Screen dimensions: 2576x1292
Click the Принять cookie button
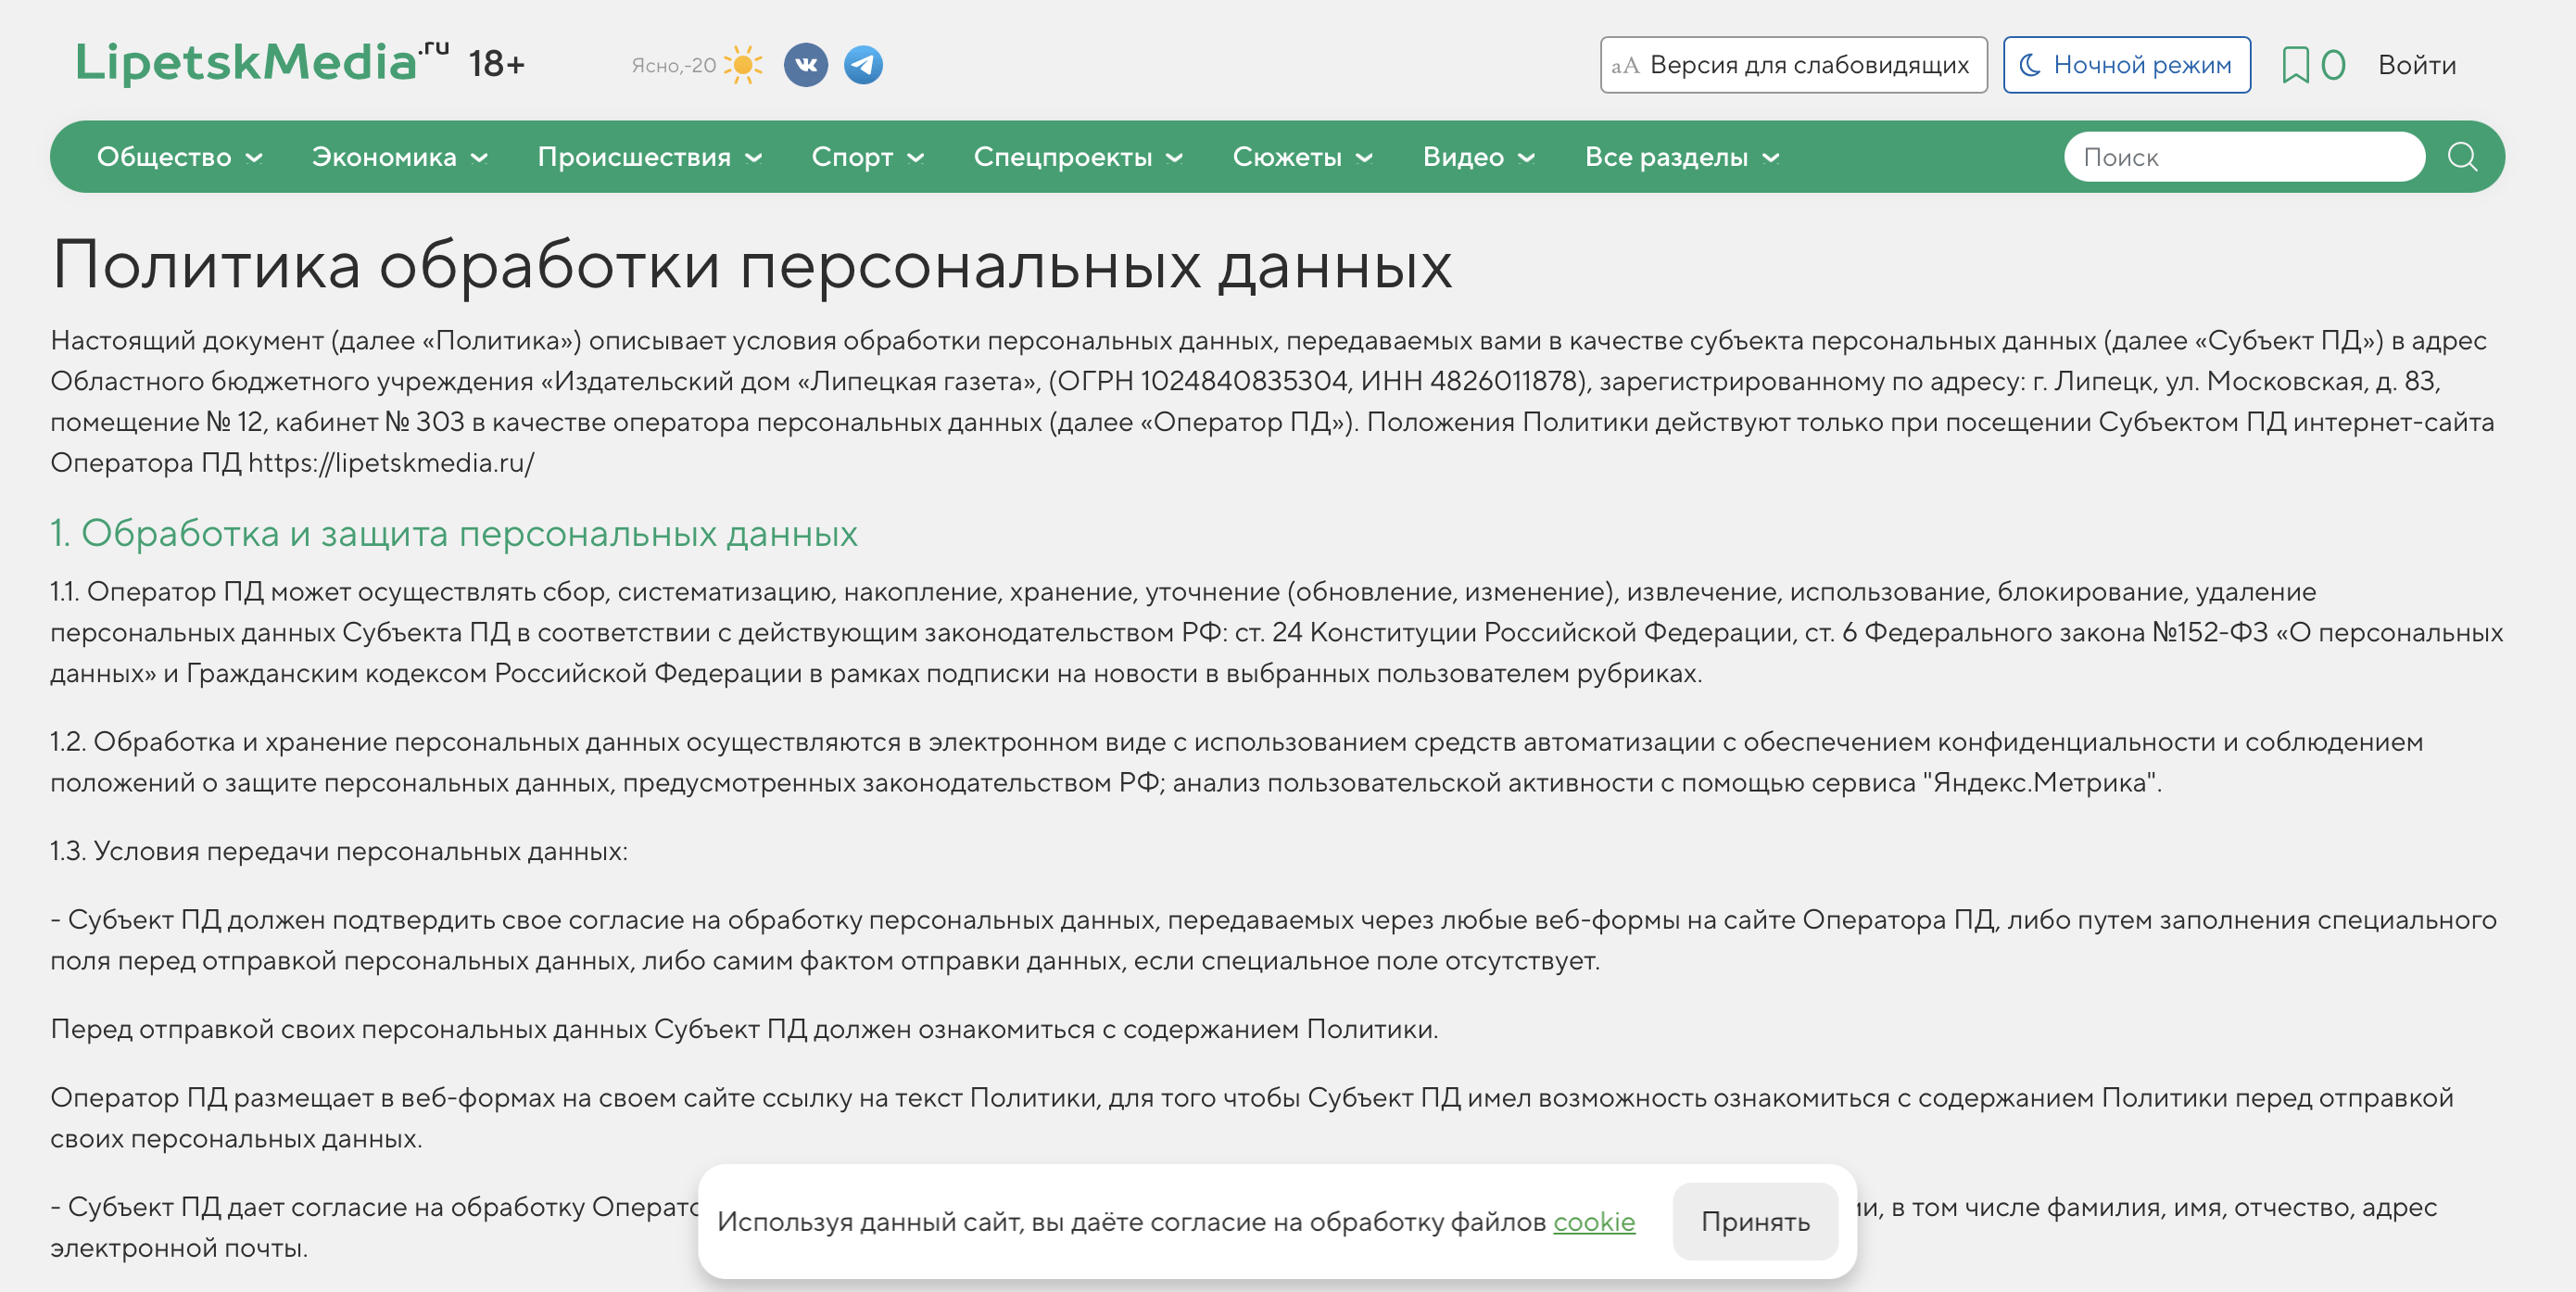pyautogui.click(x=1754, y=1221)
